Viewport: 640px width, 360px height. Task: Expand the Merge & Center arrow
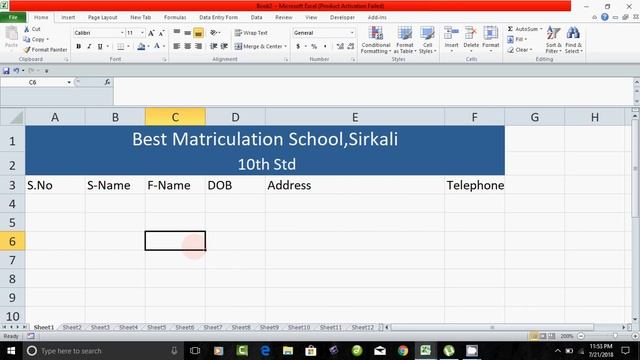click(285, 47)
